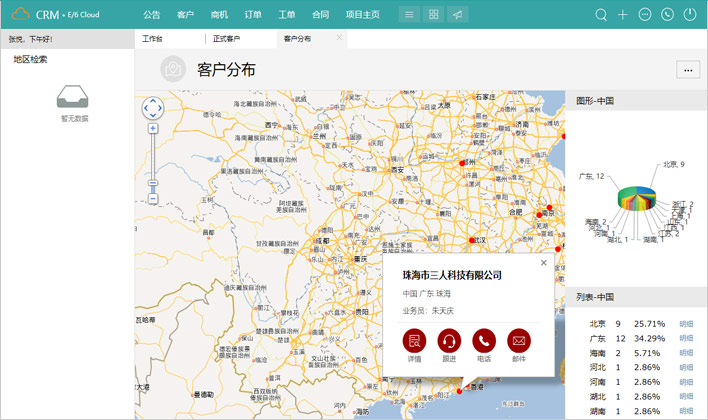Click the power logout icon in header
The image size is (708, 420).
(x=690, y=15)
